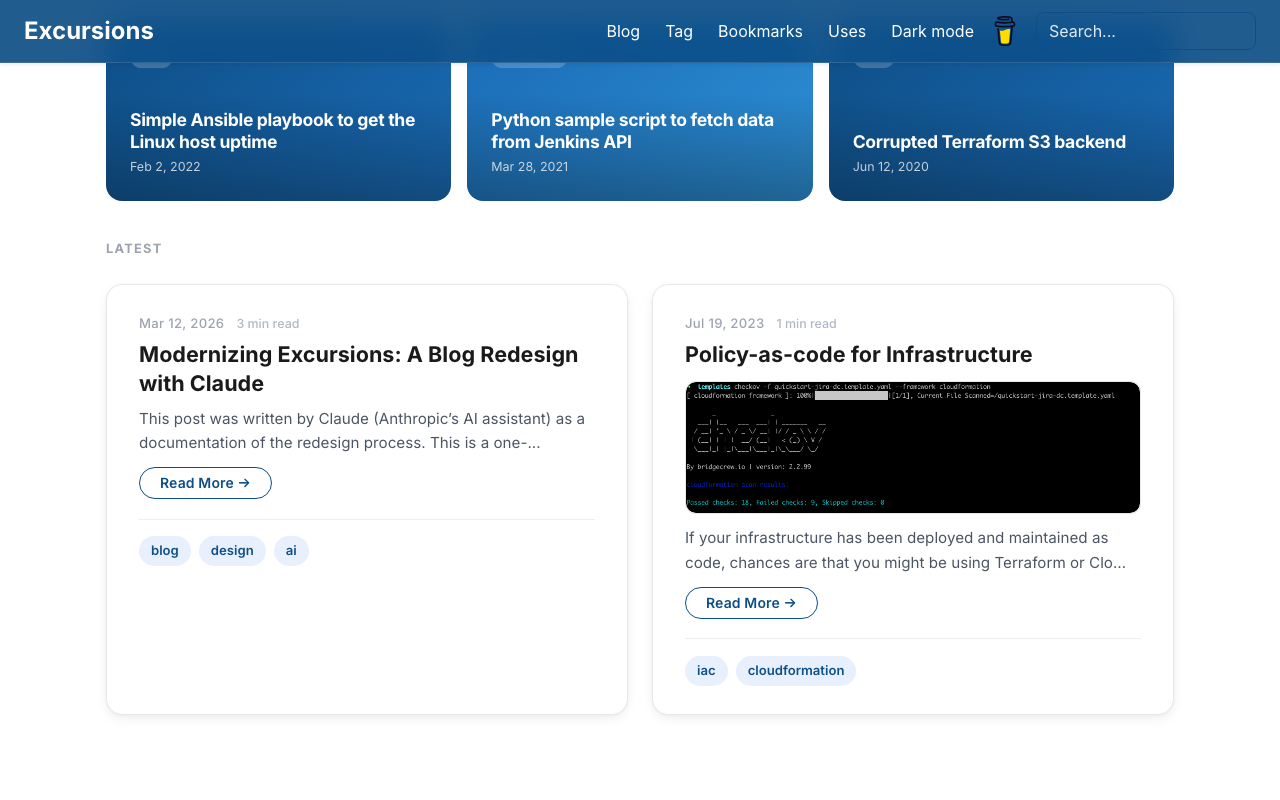Open the Simple Ansible playbook post
This screenshot has height=800, width=1280.
tap(272, 130)
